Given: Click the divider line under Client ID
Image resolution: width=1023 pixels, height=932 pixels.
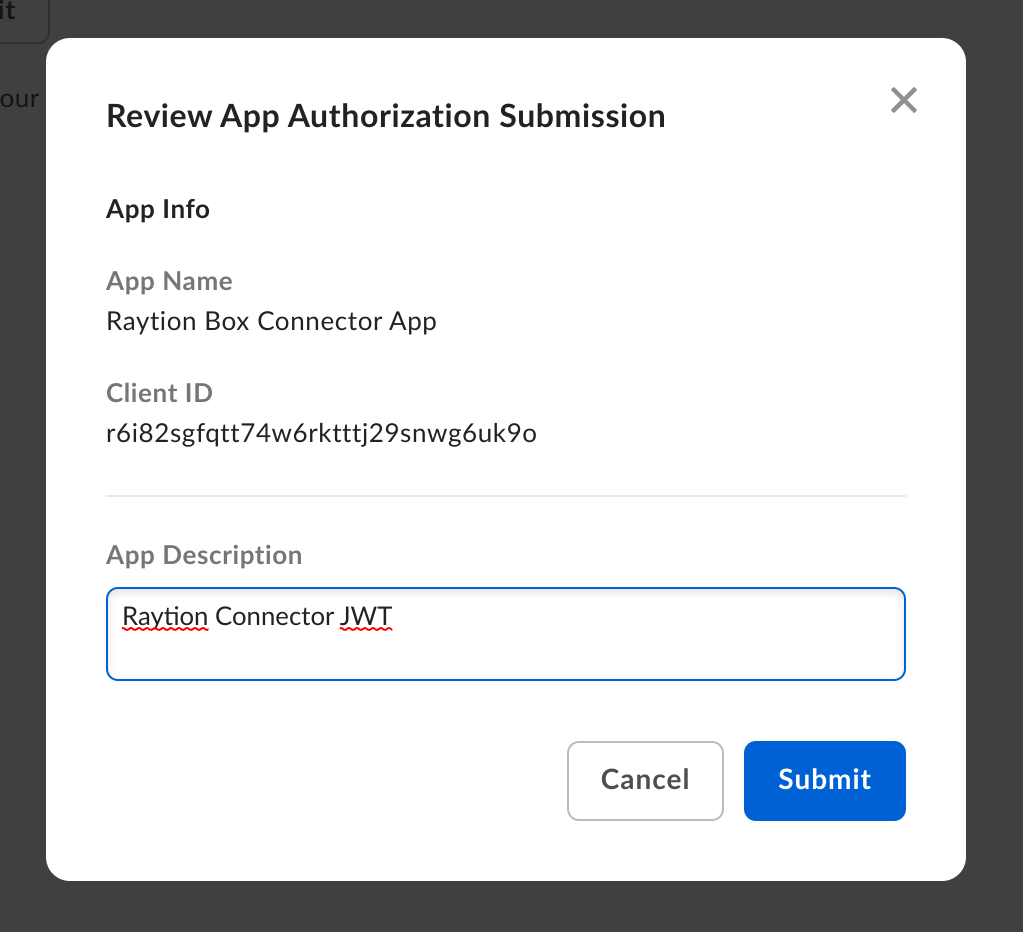Looking at the screenshot, I should (x=505, y=495).
